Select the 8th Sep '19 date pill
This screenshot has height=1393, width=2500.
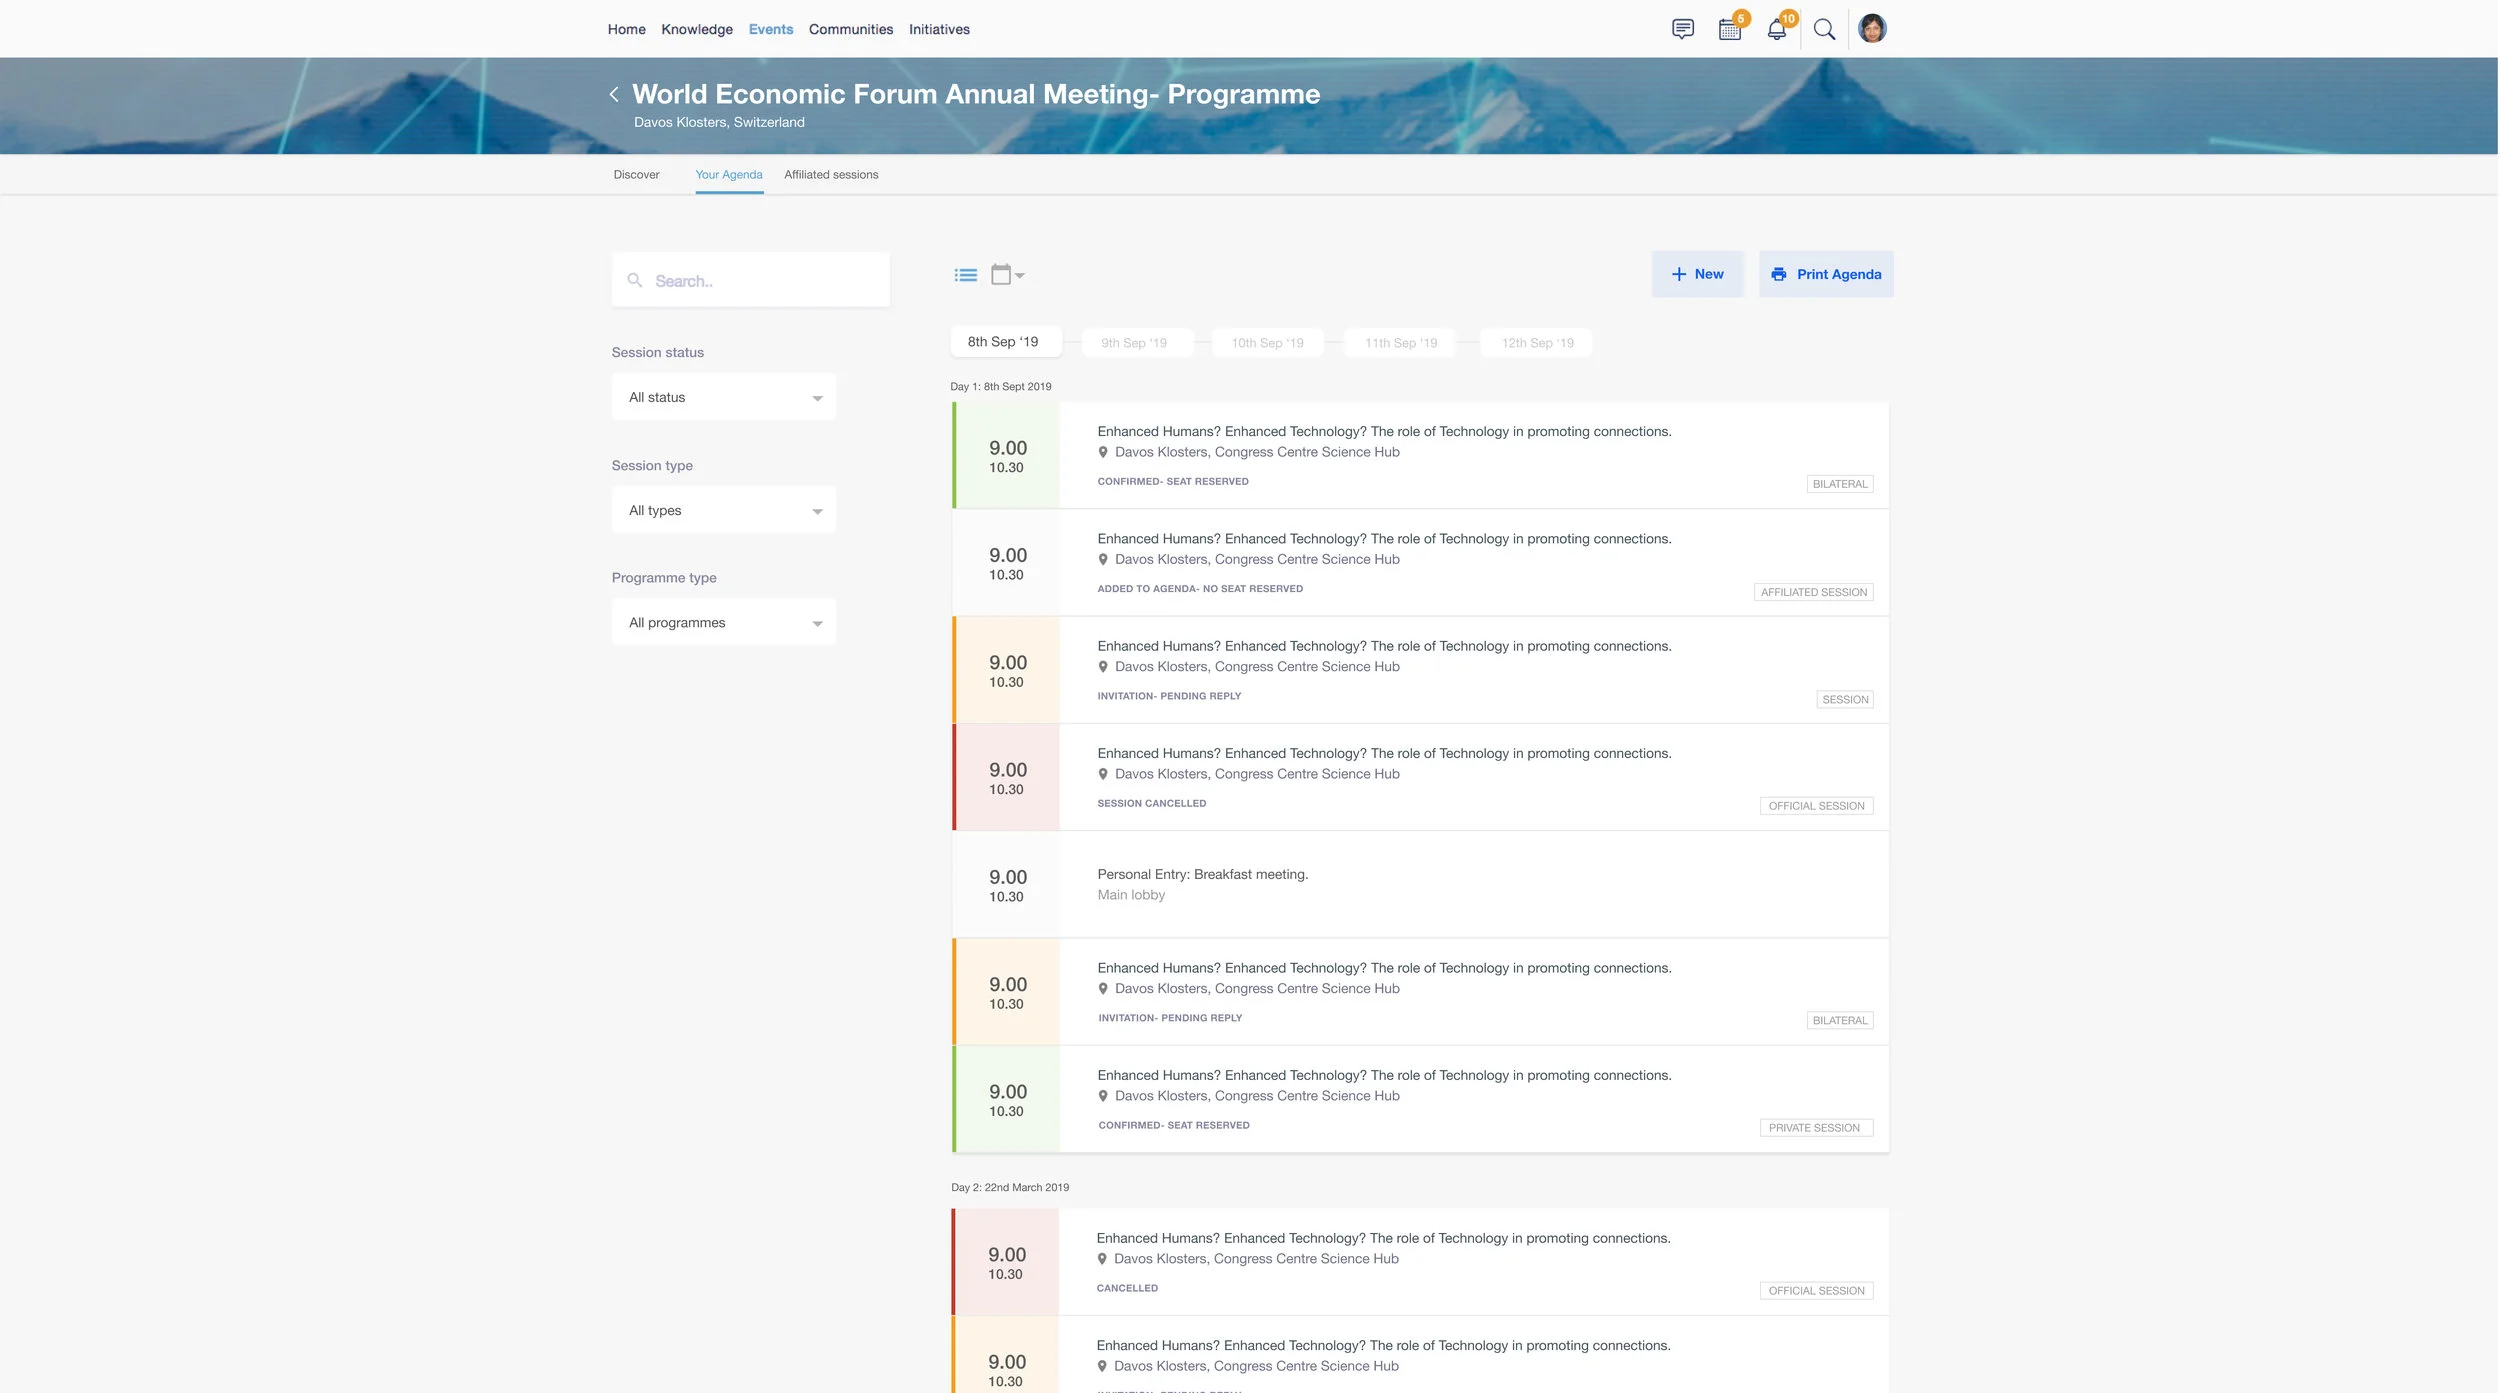coord(1003,341)
